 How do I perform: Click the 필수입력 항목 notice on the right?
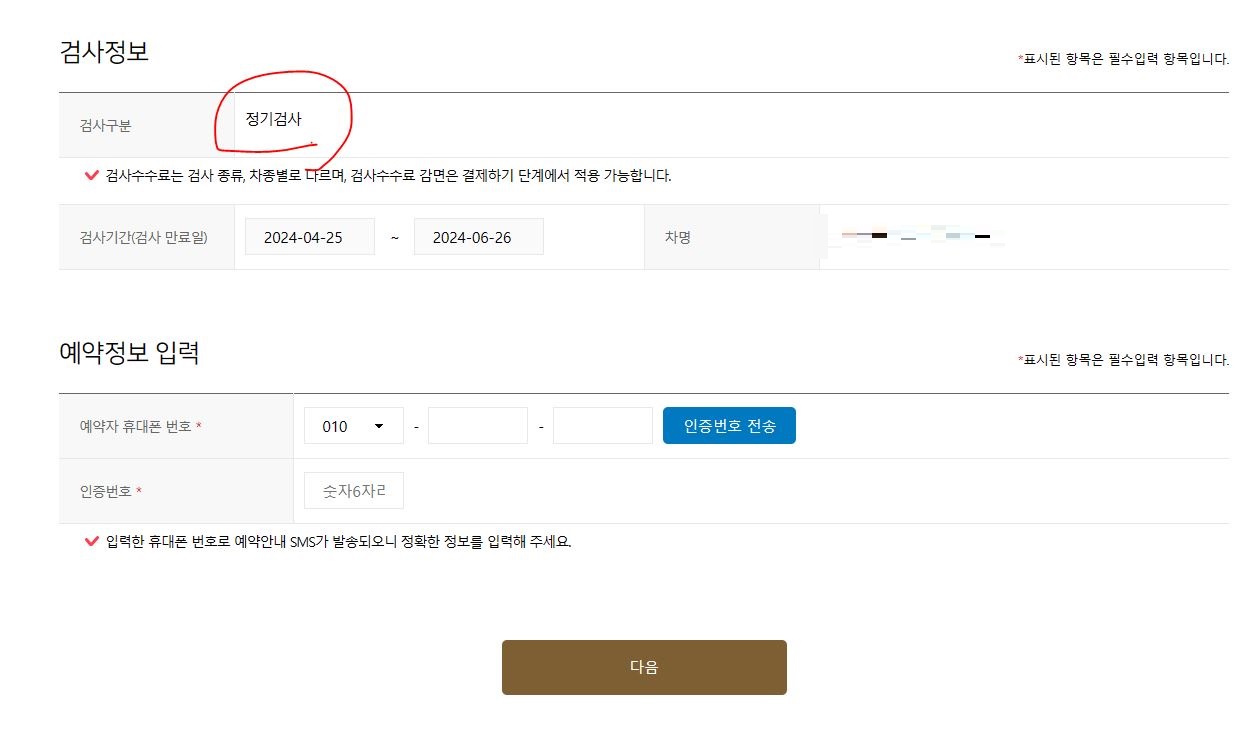pos(1125,59)
